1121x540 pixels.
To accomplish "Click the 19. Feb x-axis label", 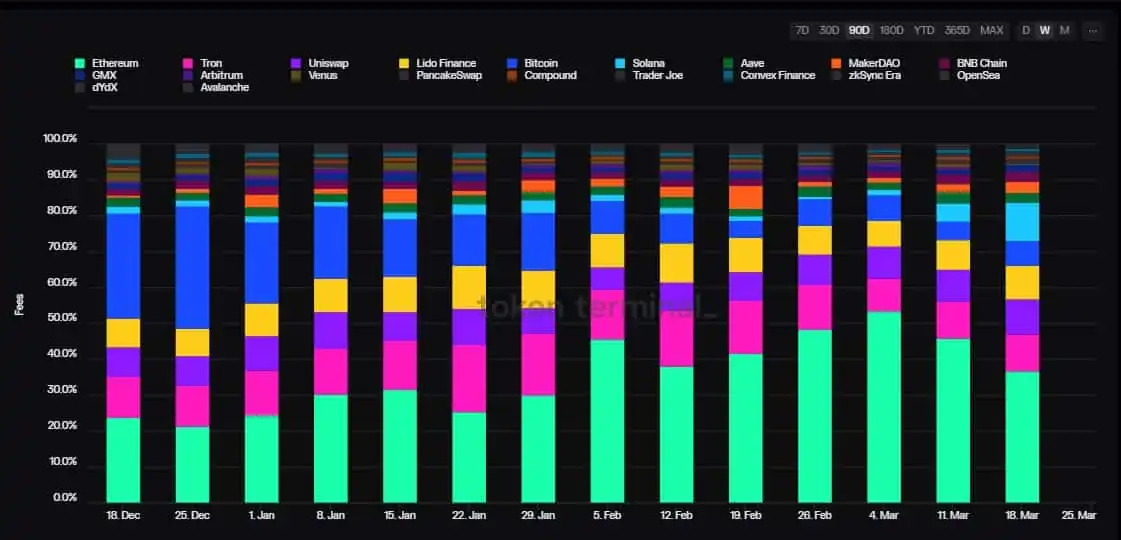I will (746, 516).
